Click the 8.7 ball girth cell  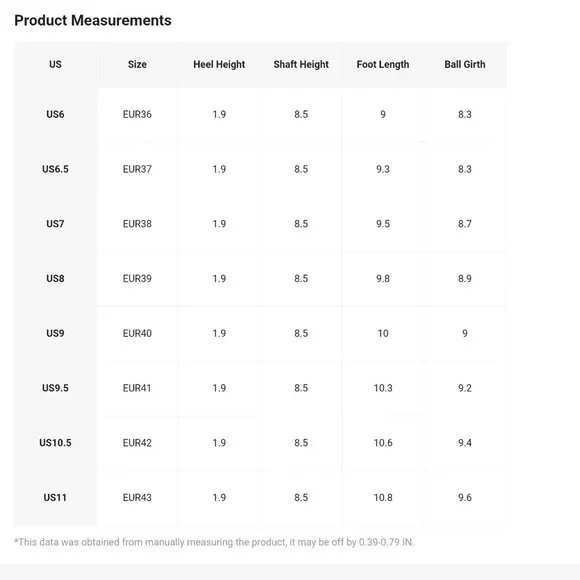(x=465, y=224)
